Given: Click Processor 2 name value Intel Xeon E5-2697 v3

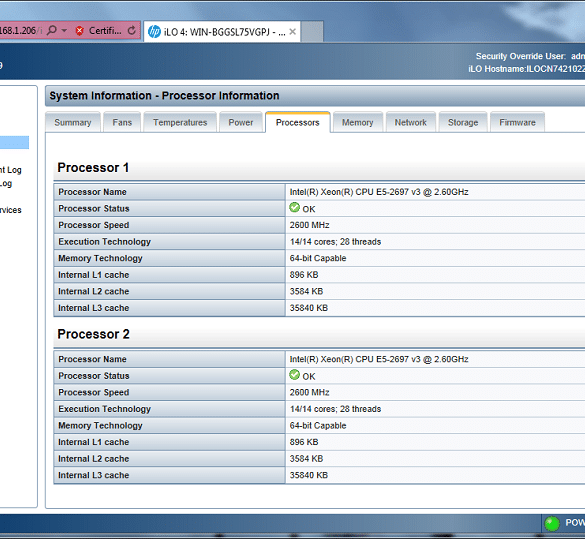Looking at the screenshot, I should (379, 359).
